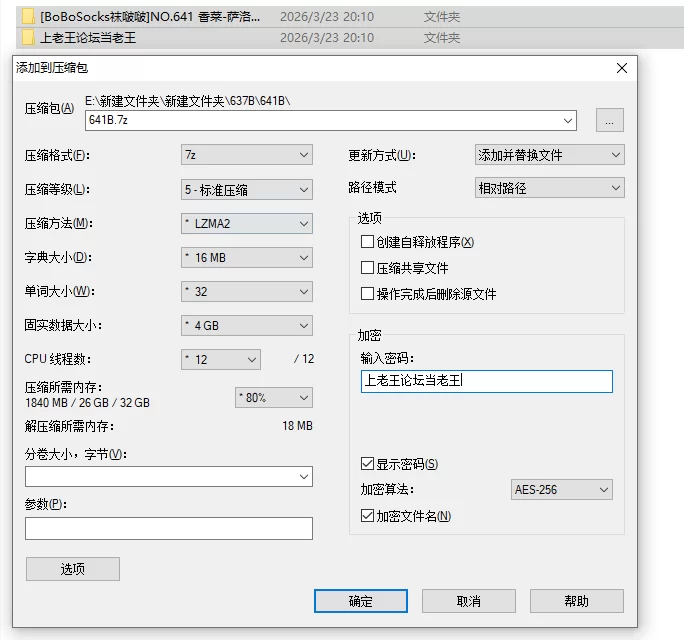Enable 创建自释放程序 checkbox
Viewport: 684px width, 640px height.
tap(367, 242)
